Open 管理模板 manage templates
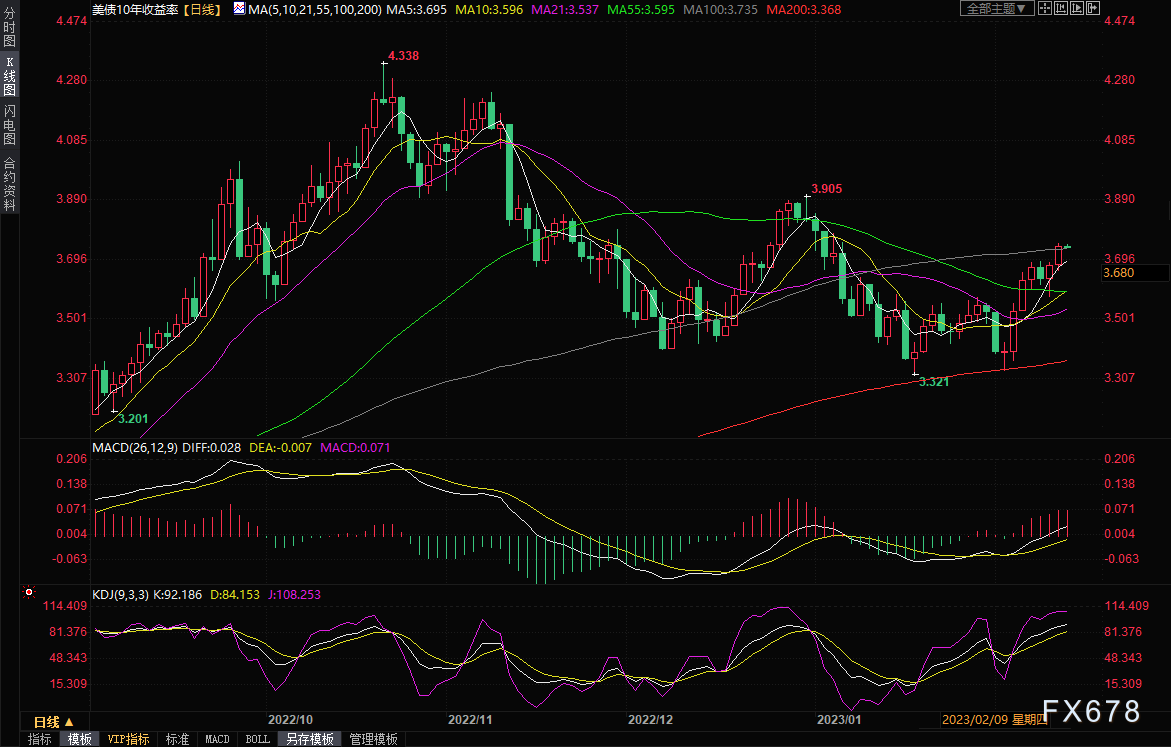This screenshot has height=747, width=1171. tap(373, 739)
